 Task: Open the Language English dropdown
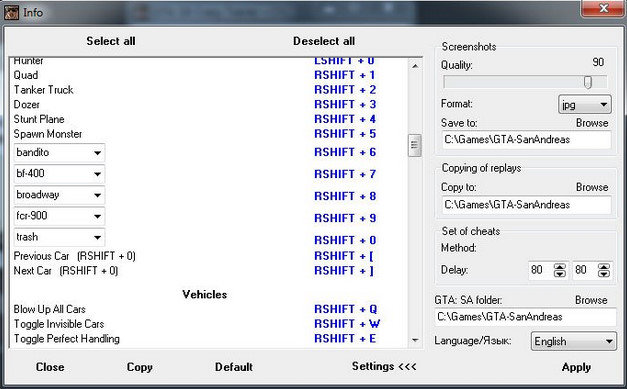573,341
